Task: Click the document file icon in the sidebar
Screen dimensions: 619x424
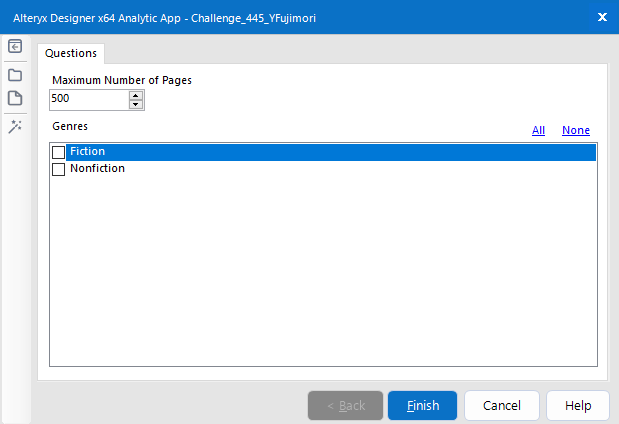Action: tap(15, 99)
